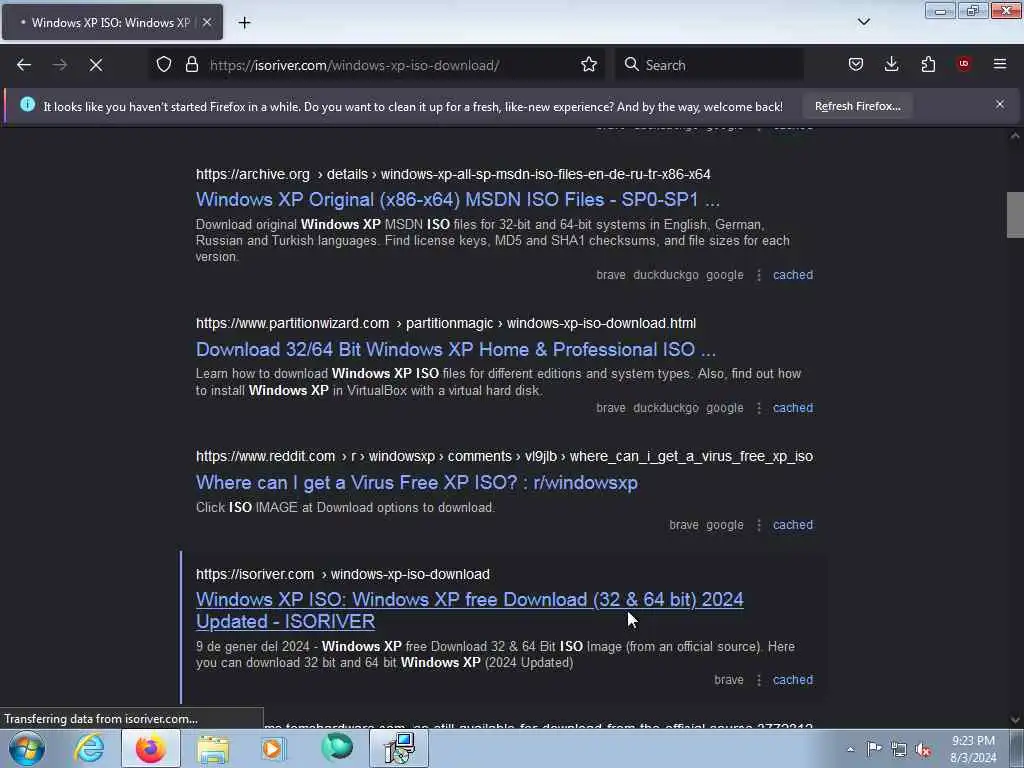Open a new tab
This screenshot has width=1024, height=768.
tap(244, 23)
